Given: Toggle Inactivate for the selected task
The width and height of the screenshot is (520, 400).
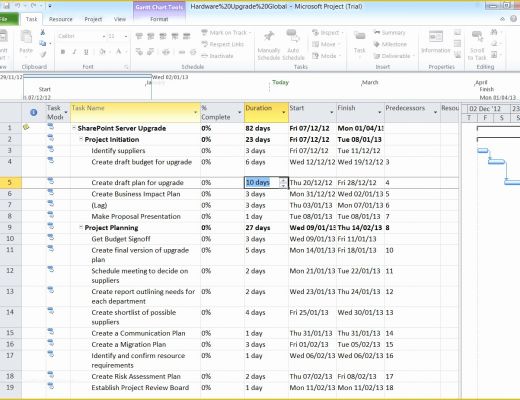Looking at the screenshot, I should 217,56.
